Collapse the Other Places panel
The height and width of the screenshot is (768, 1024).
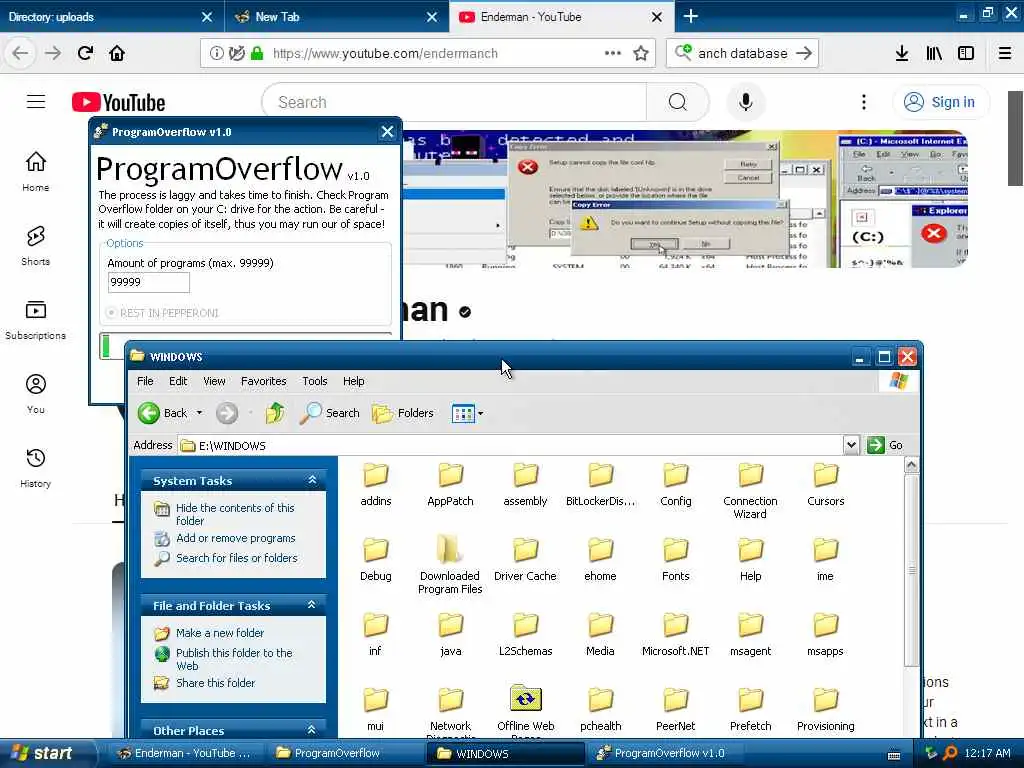(x=312, y=730)
